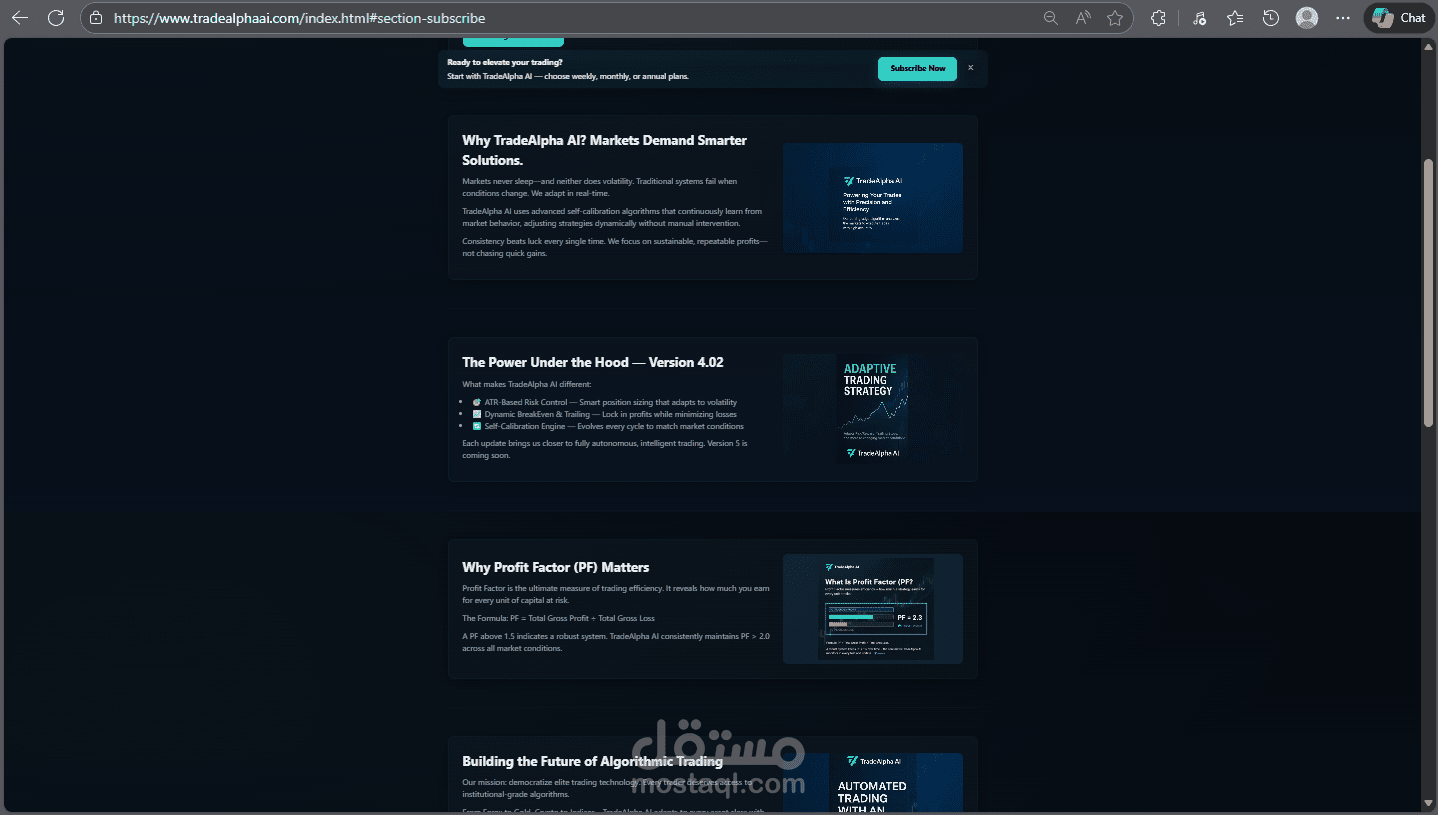Viewport: 1438px width, 815px height.
Task: Open the Powering Your Trades thumbnail
Action: click(873, 198)
